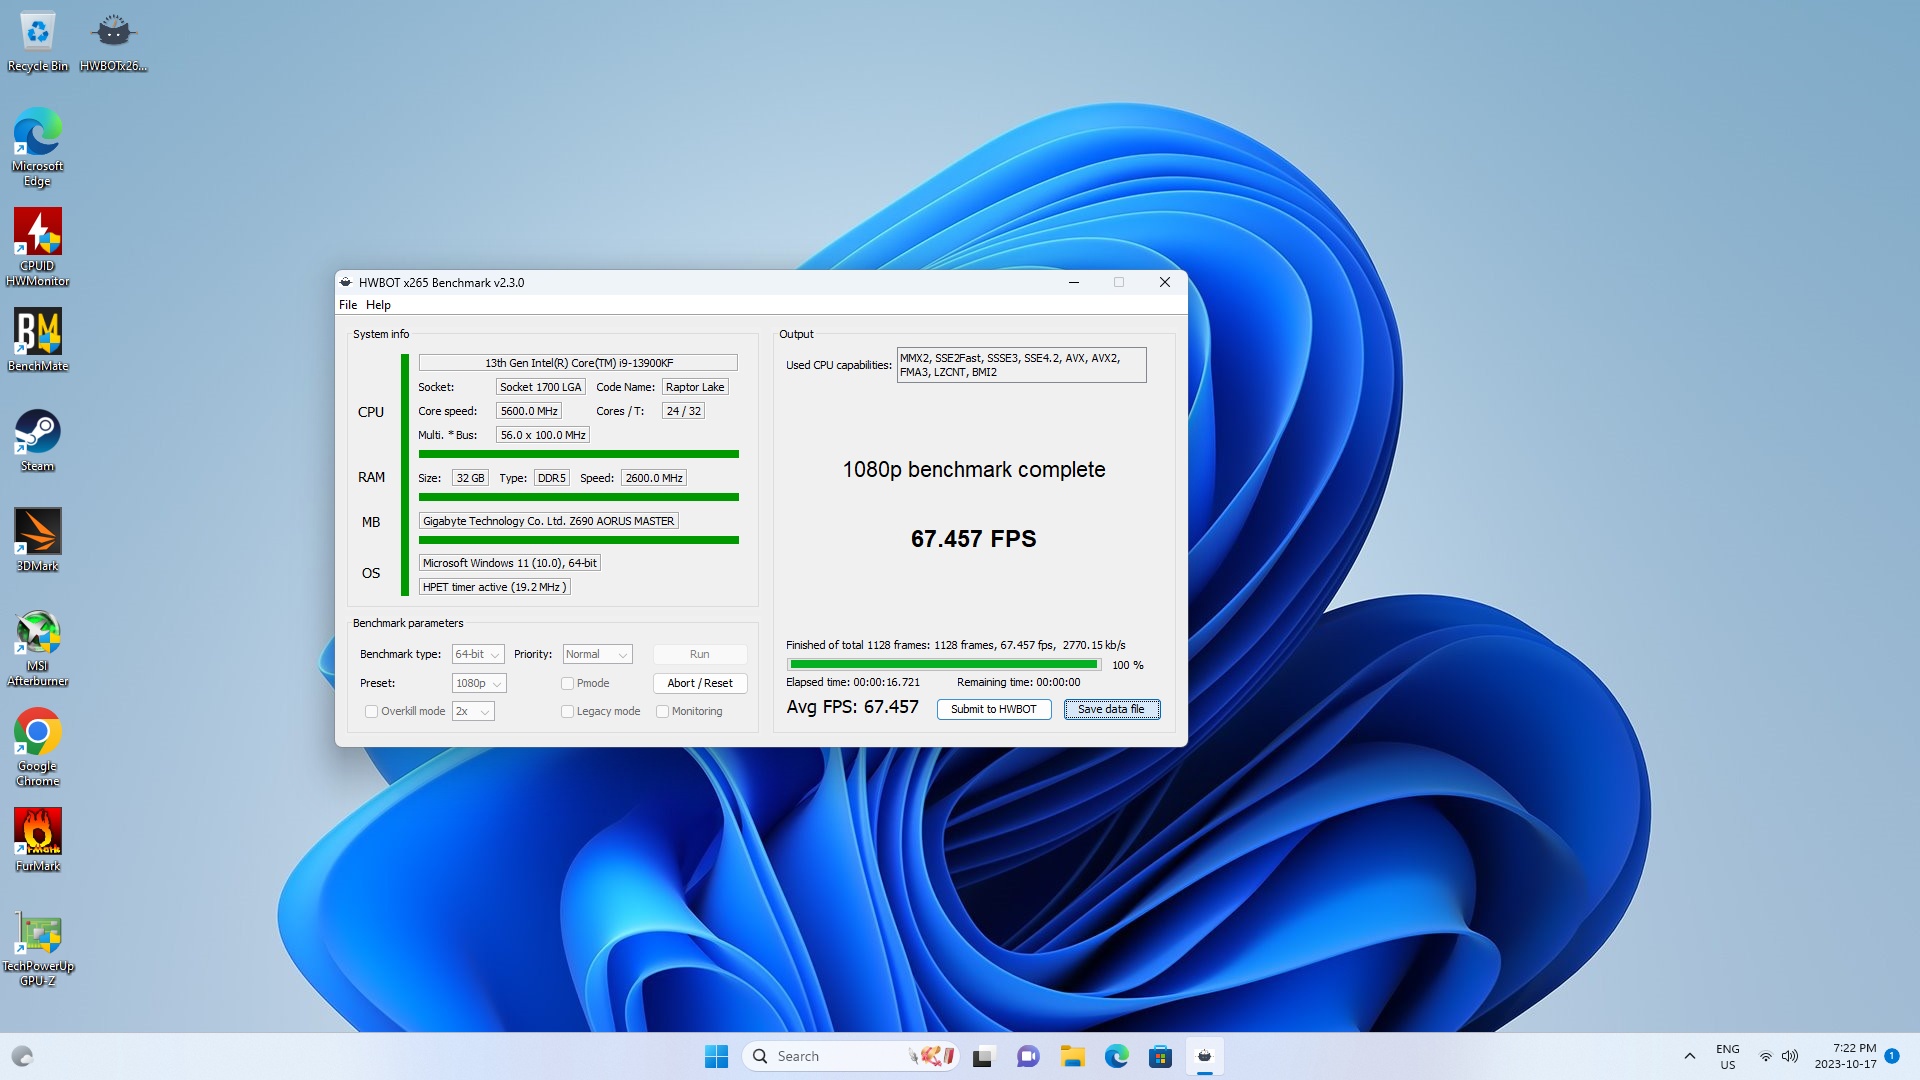Image resolution: width=1920 pixels, height=1080 pixels.
Task: Open the Help menu
Action: [378, 305]
